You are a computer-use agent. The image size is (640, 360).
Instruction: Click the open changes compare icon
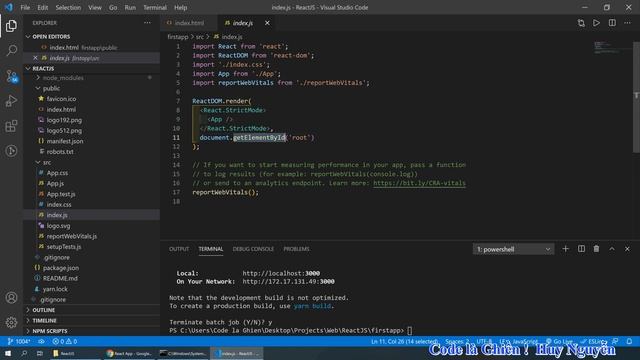(x=581, y=23)
